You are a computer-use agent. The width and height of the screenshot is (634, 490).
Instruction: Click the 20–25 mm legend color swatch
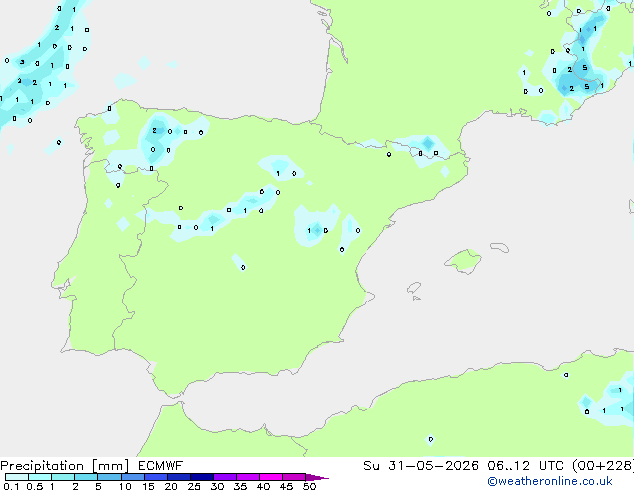[178, 477]
